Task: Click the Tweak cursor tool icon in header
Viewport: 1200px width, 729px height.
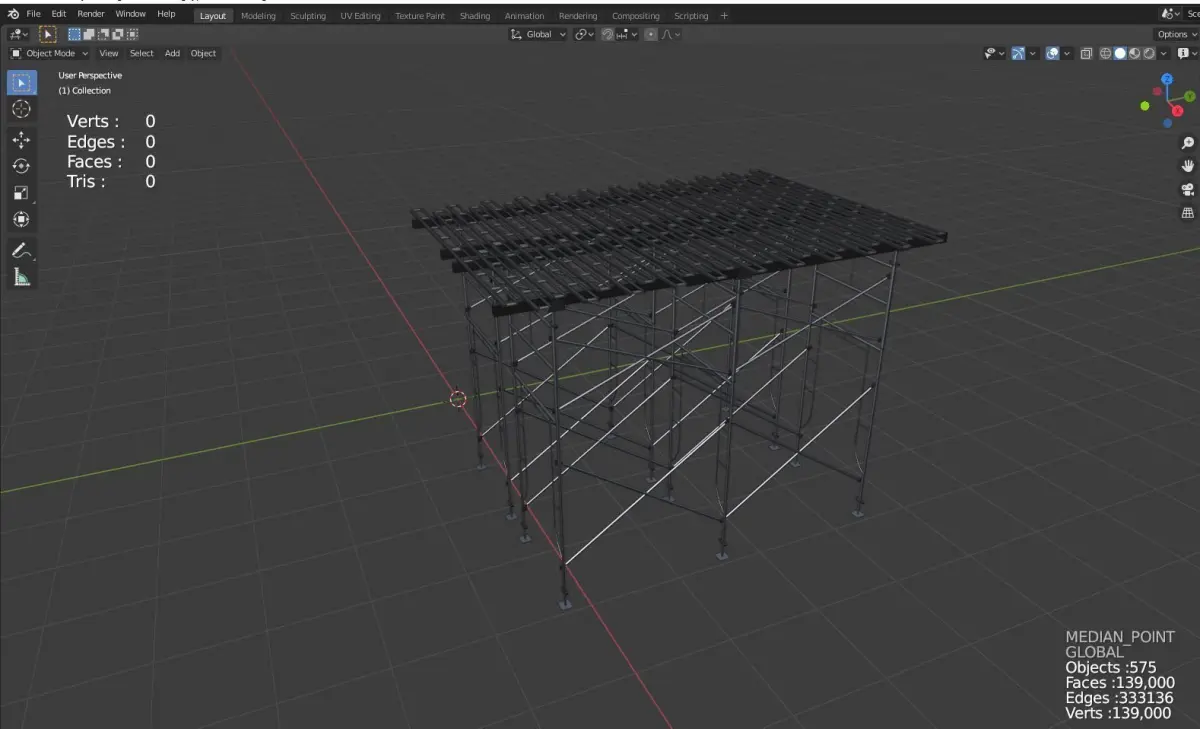Action: (x=48, y=34)
